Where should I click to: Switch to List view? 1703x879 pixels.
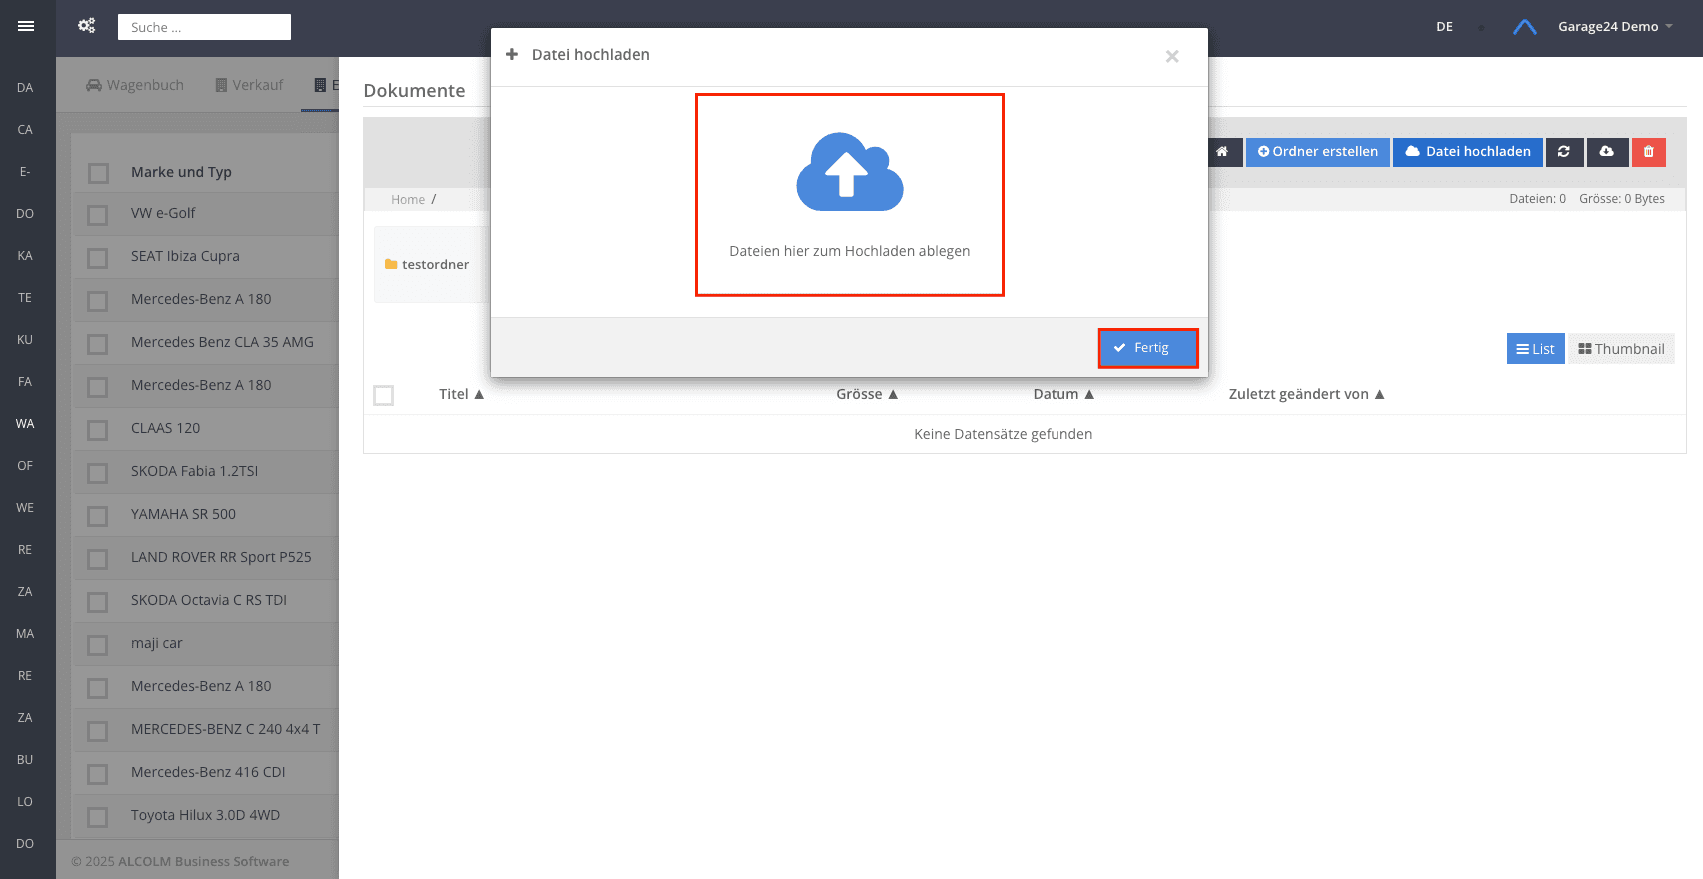tap(1536, 349)
